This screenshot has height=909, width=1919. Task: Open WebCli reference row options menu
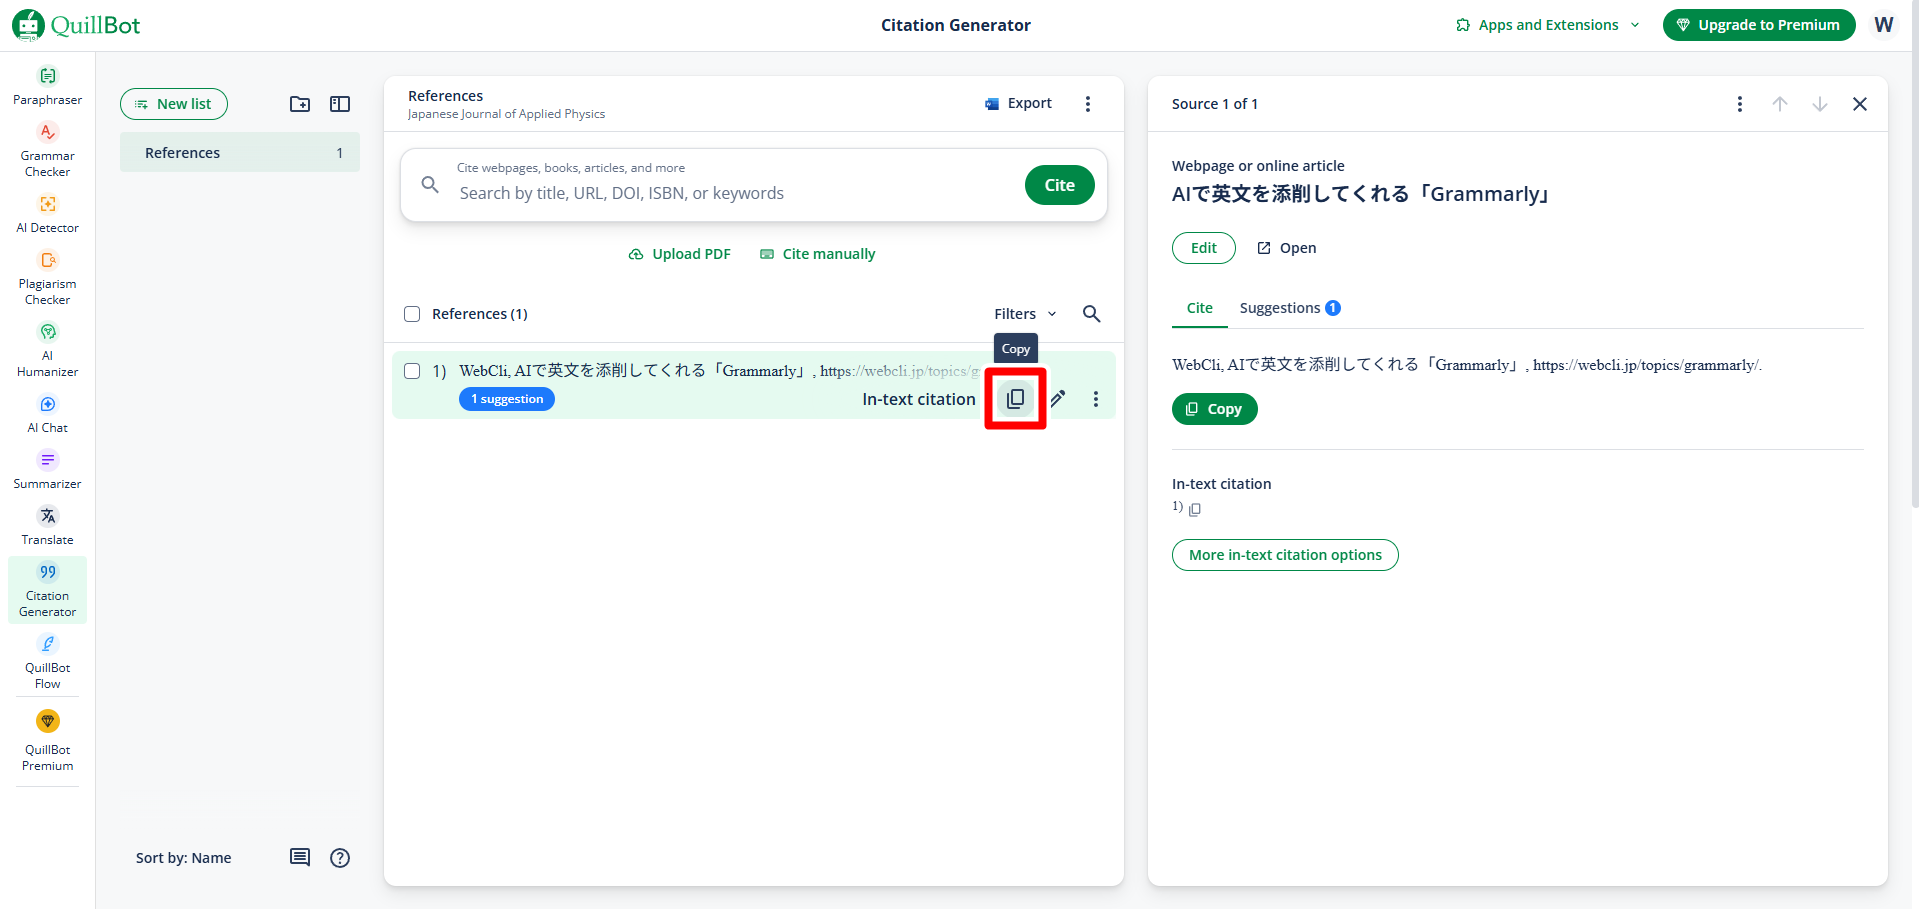pyautogui.click(x=1096, y=399)
